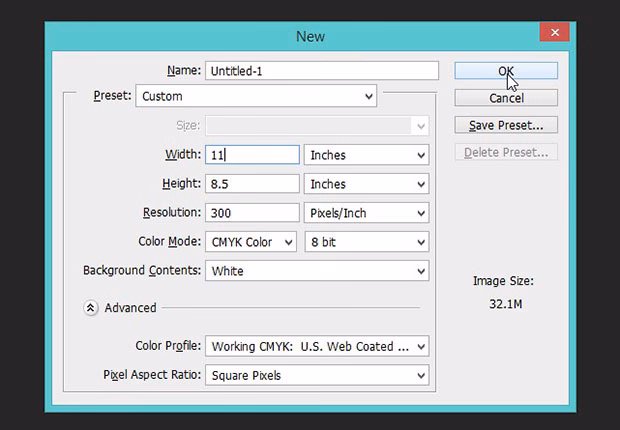Open the Color Mode dropdown showing CMYK Color
The height and width of the screenshot is (430, 620).
tap(251, 242)
